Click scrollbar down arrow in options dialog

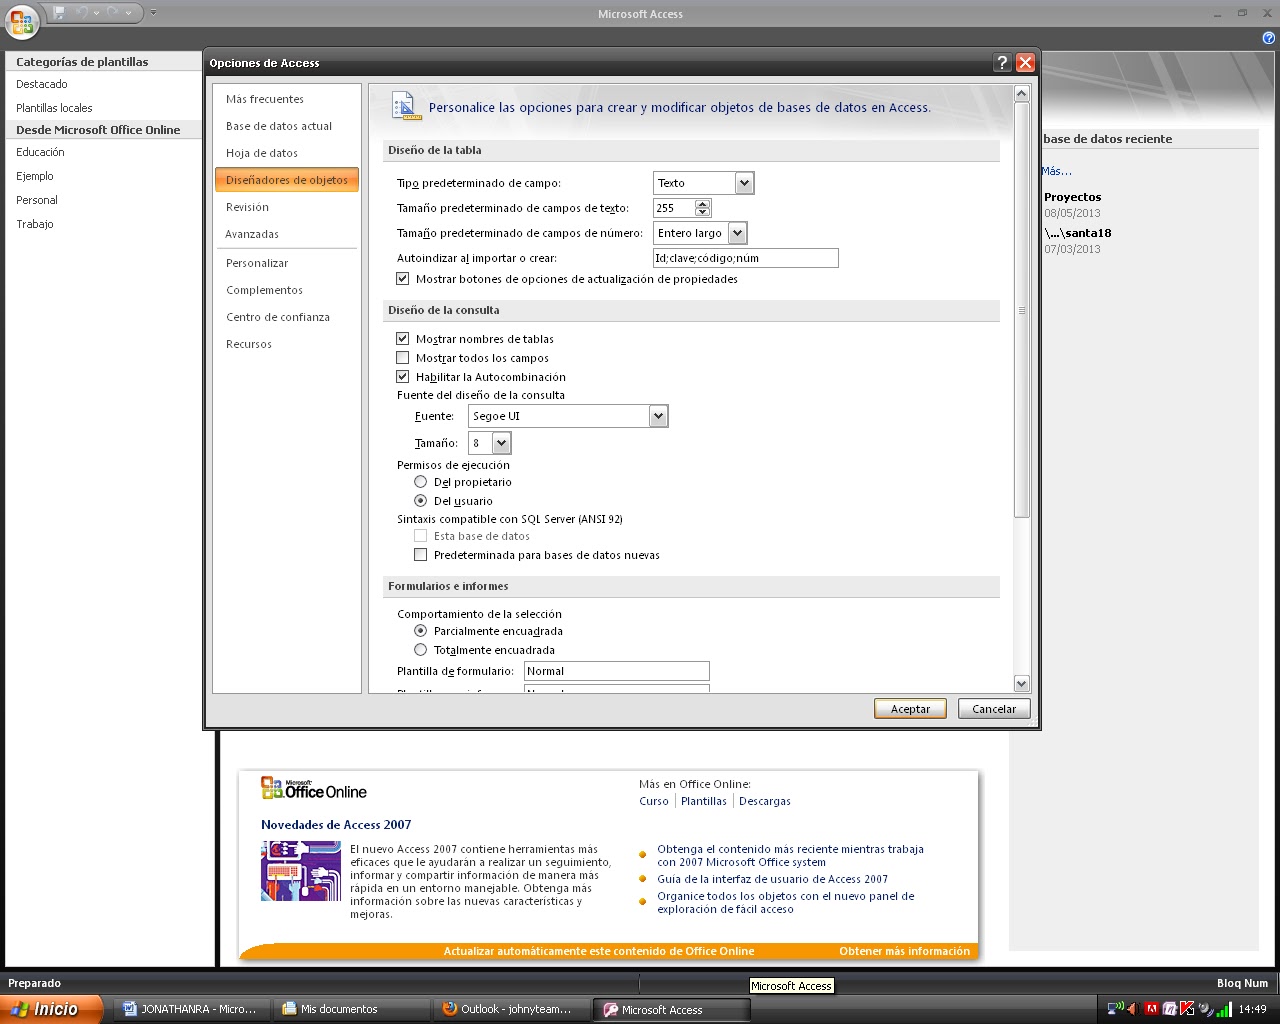tap(1022, 684)
